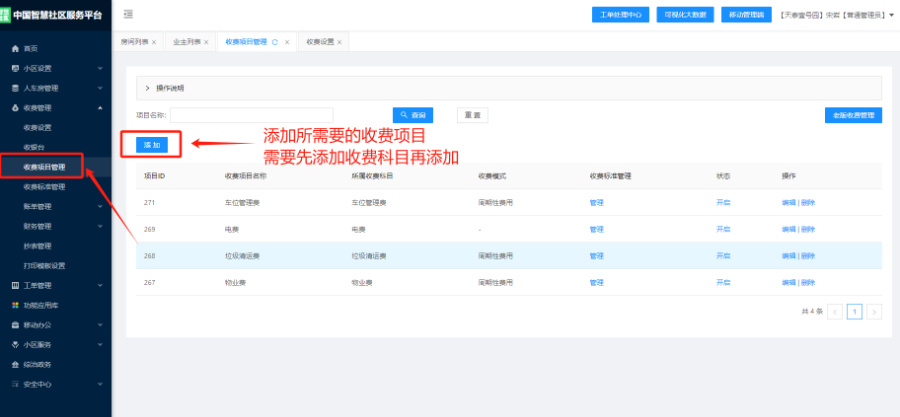Click the 重置 reset button
900x417 pixels.
472,115
